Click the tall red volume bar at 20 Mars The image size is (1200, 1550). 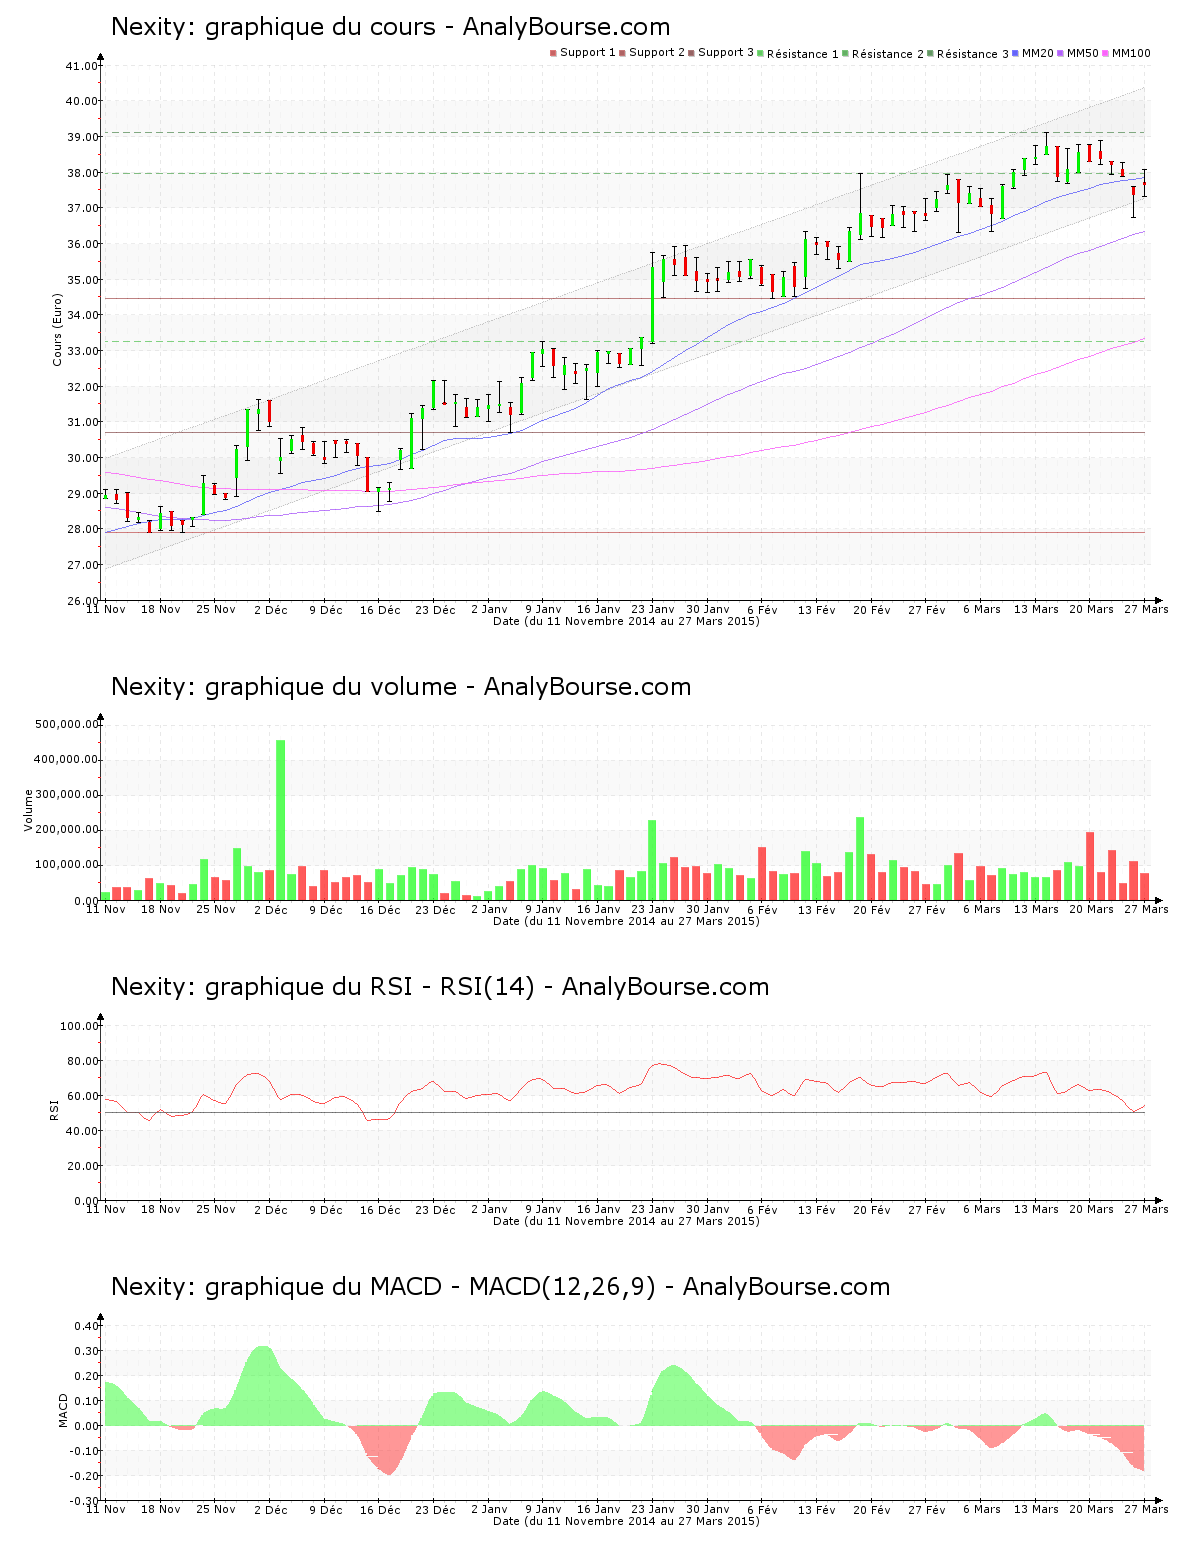[1090, 866]
